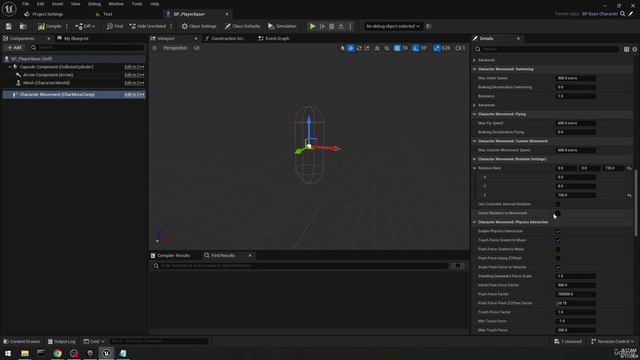
Task: Click the Eject icon in toolbar
Action: [341, 26]
